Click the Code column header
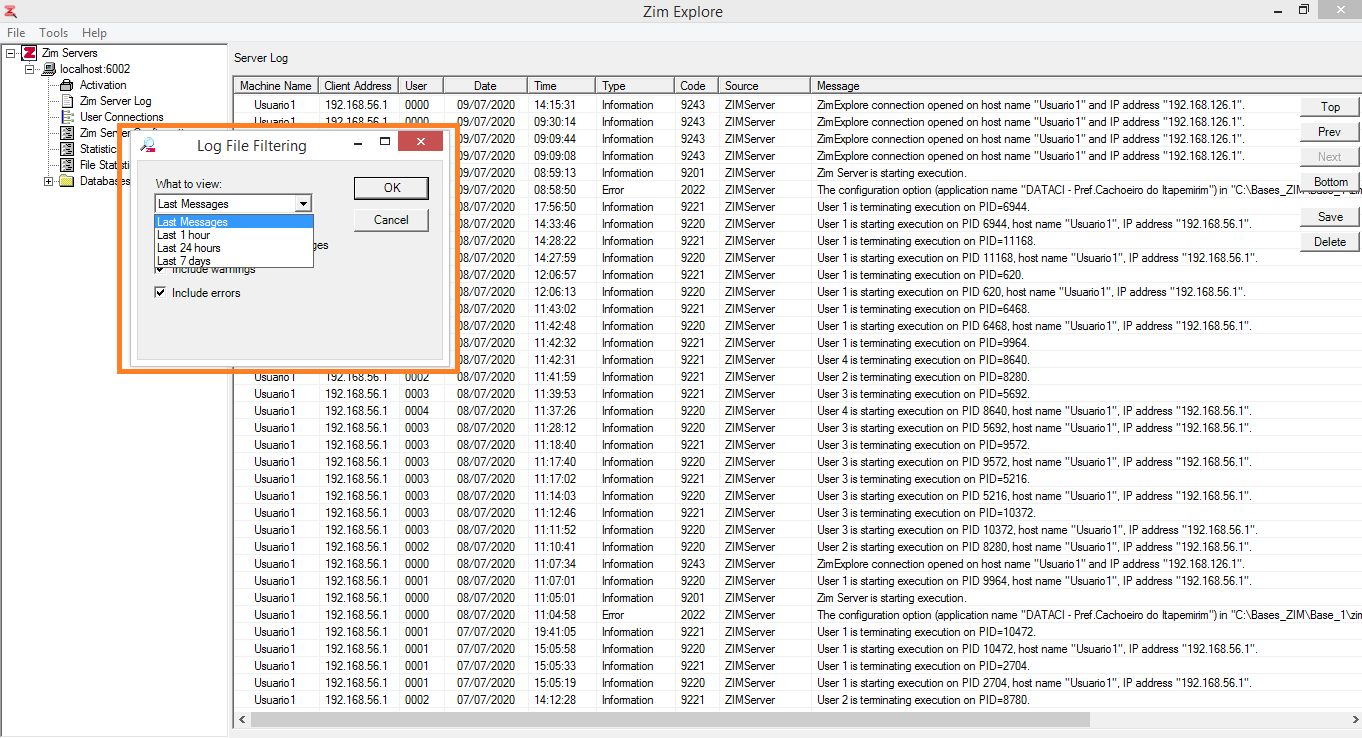The height and width of the screenshot is (738, 1362). pyautogui.click(x=696, y=86)
